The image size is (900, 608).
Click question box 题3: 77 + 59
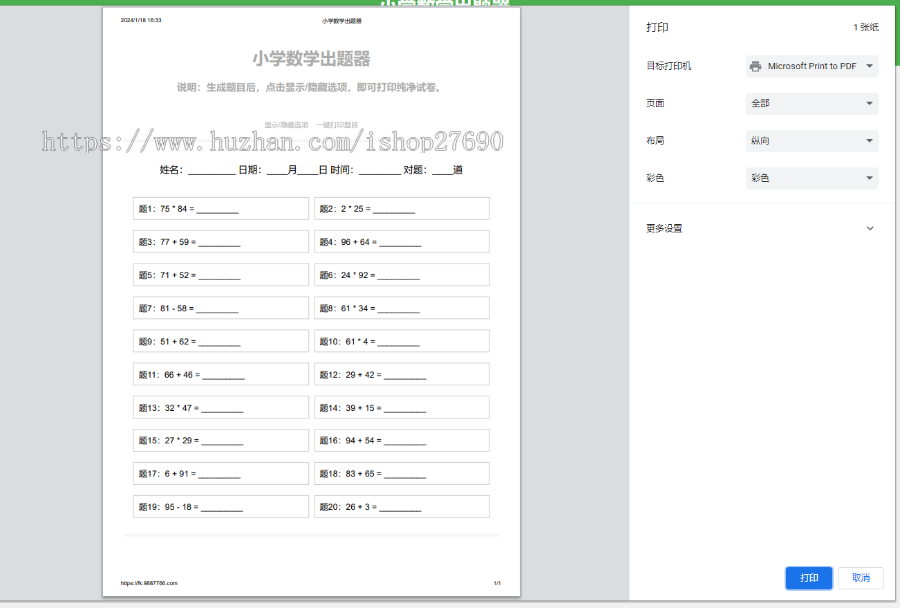[x=220, y=242]
